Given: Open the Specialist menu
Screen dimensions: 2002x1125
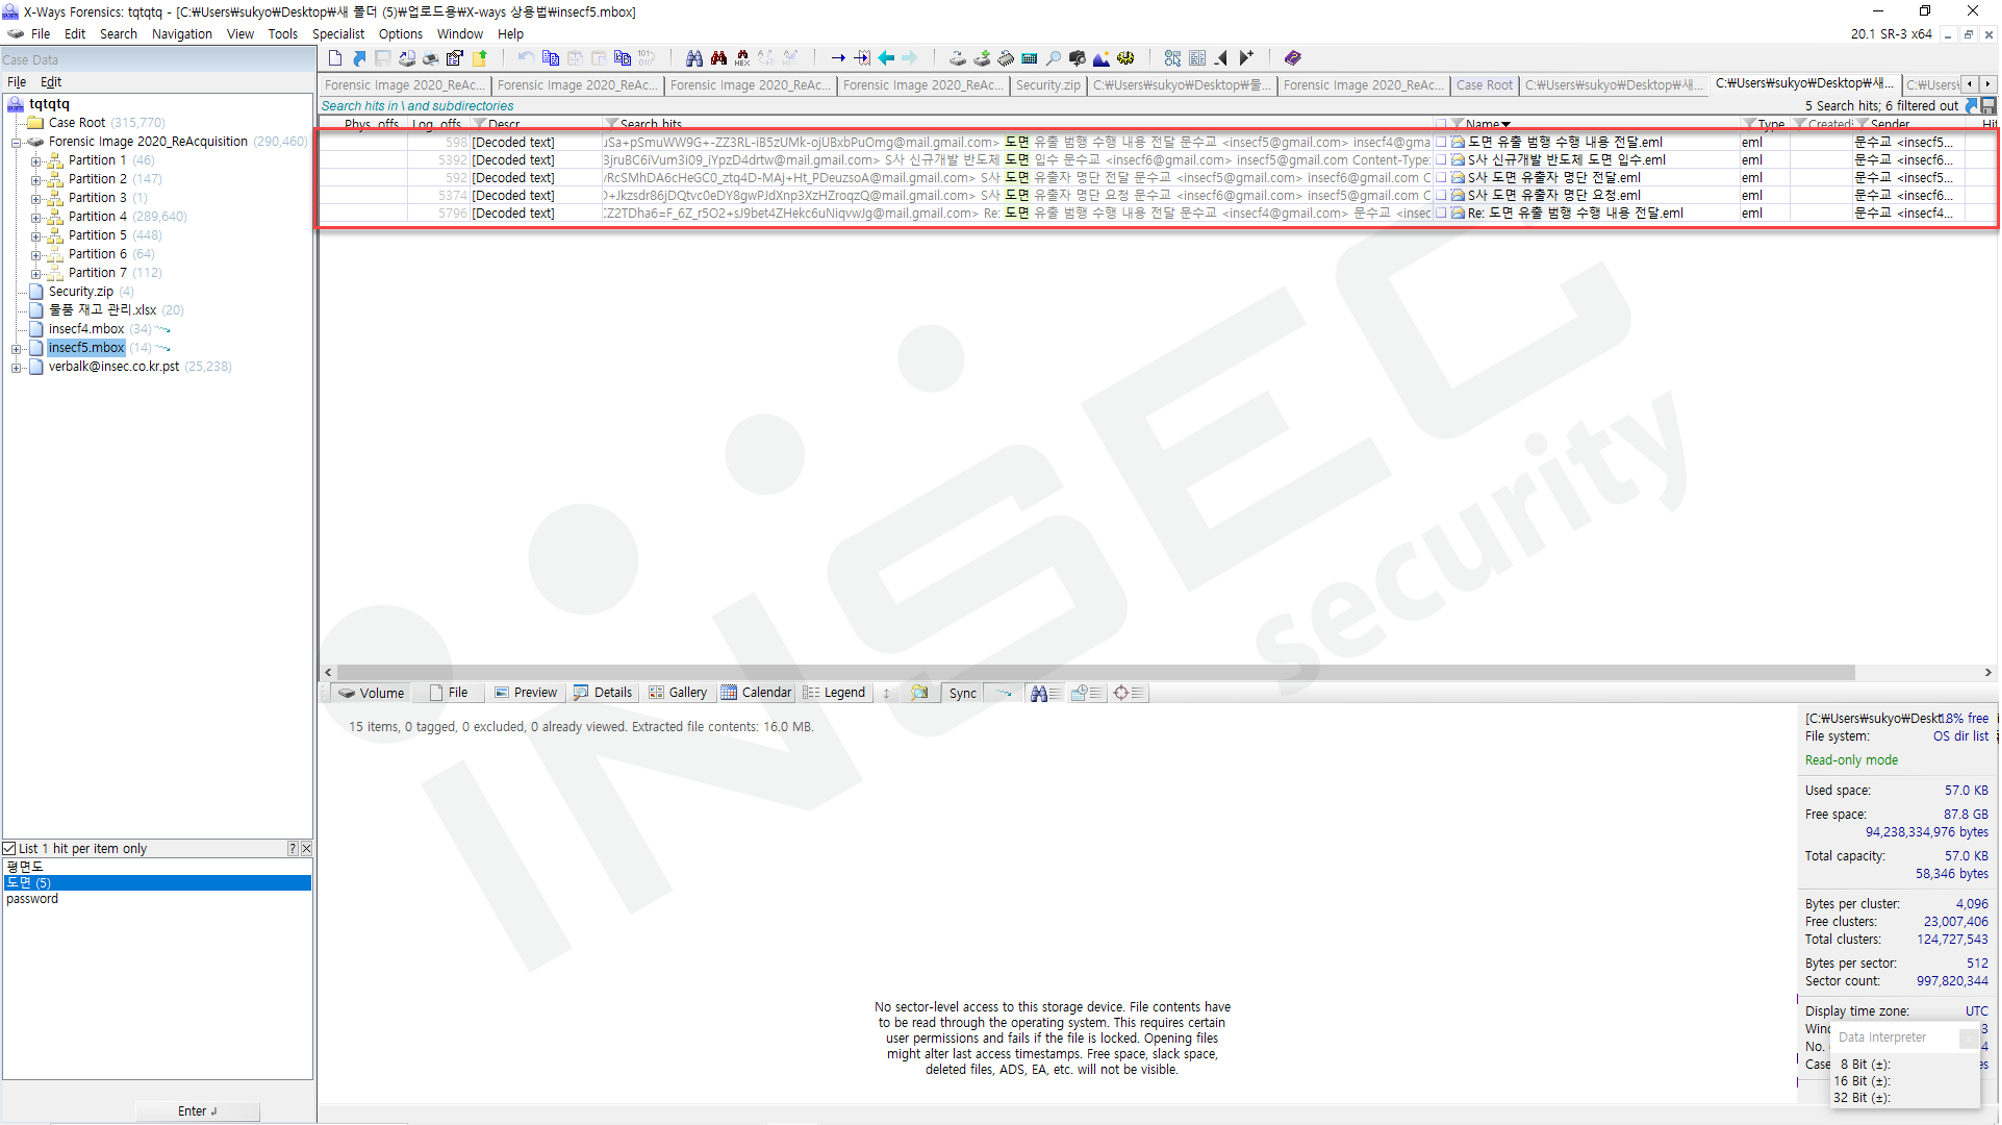Looking at the screenshot, I should [x=338, y=34].
